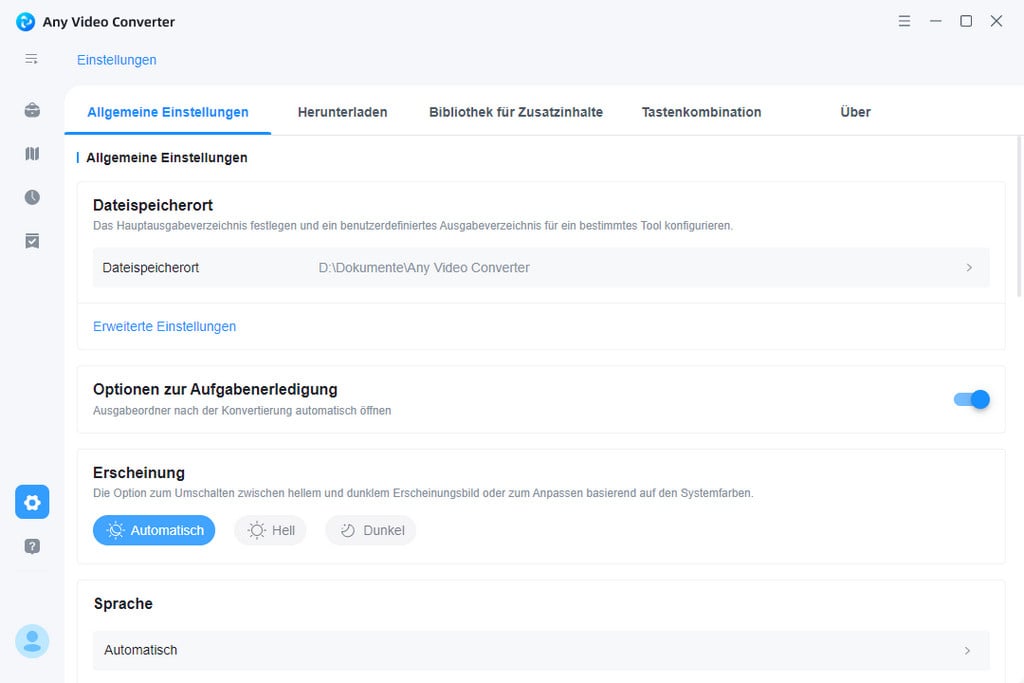Open the Dateispeicherort path row
The image size is (1024, 683).
[541, 268]
